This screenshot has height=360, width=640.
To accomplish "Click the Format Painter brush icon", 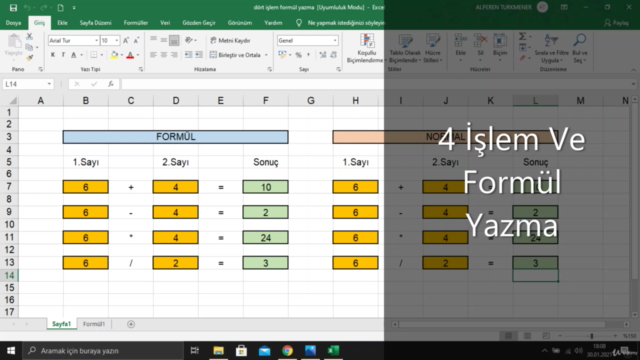I will pos(29,58).
